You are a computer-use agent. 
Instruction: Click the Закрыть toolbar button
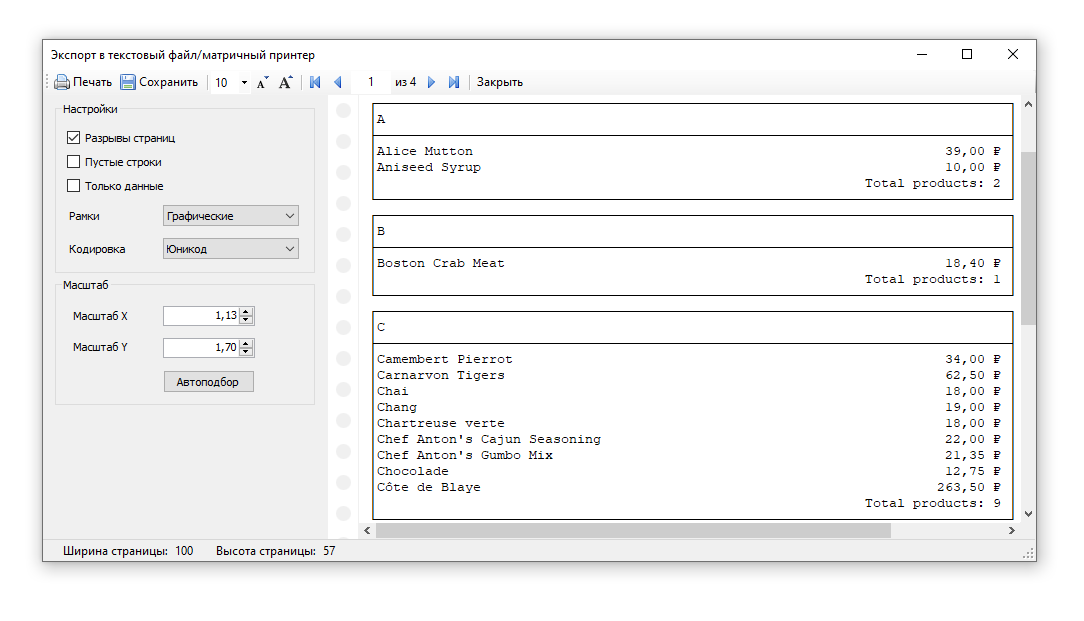[500, 82]
